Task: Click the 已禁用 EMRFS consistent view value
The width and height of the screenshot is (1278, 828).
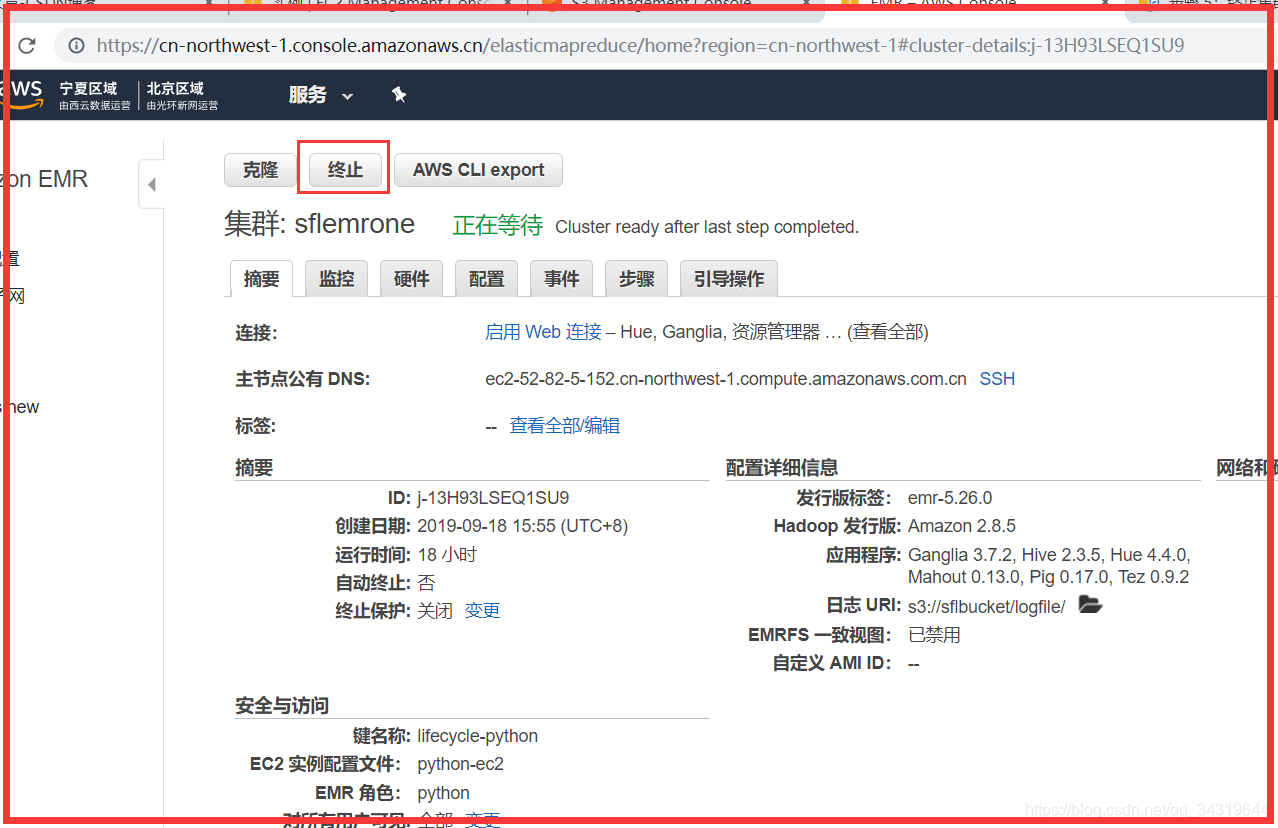Action: coord(934,635)
